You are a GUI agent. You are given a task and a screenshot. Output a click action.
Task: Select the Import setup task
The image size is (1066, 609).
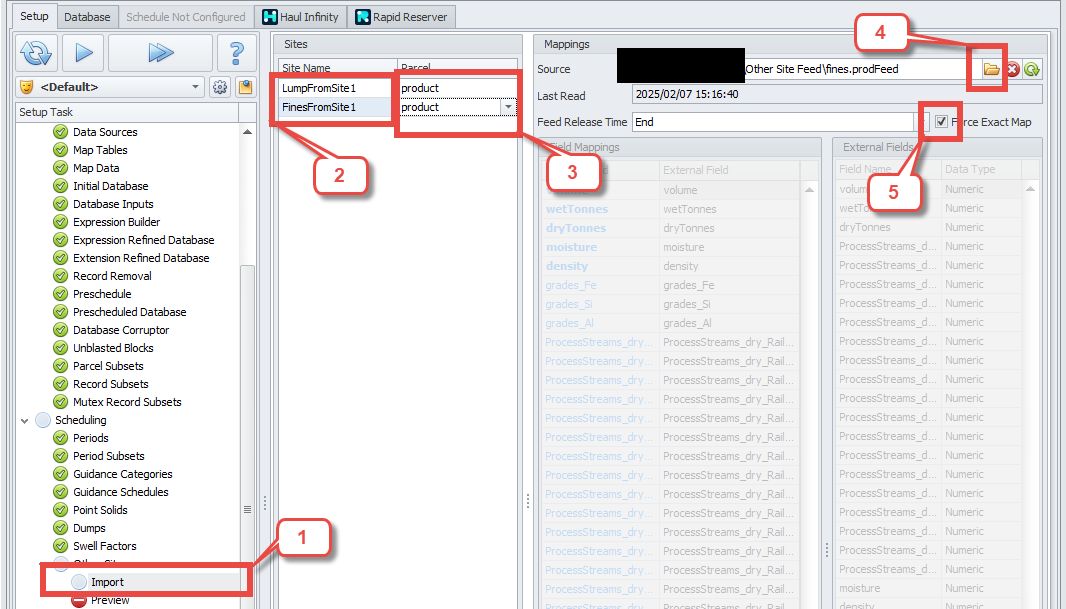107,582
